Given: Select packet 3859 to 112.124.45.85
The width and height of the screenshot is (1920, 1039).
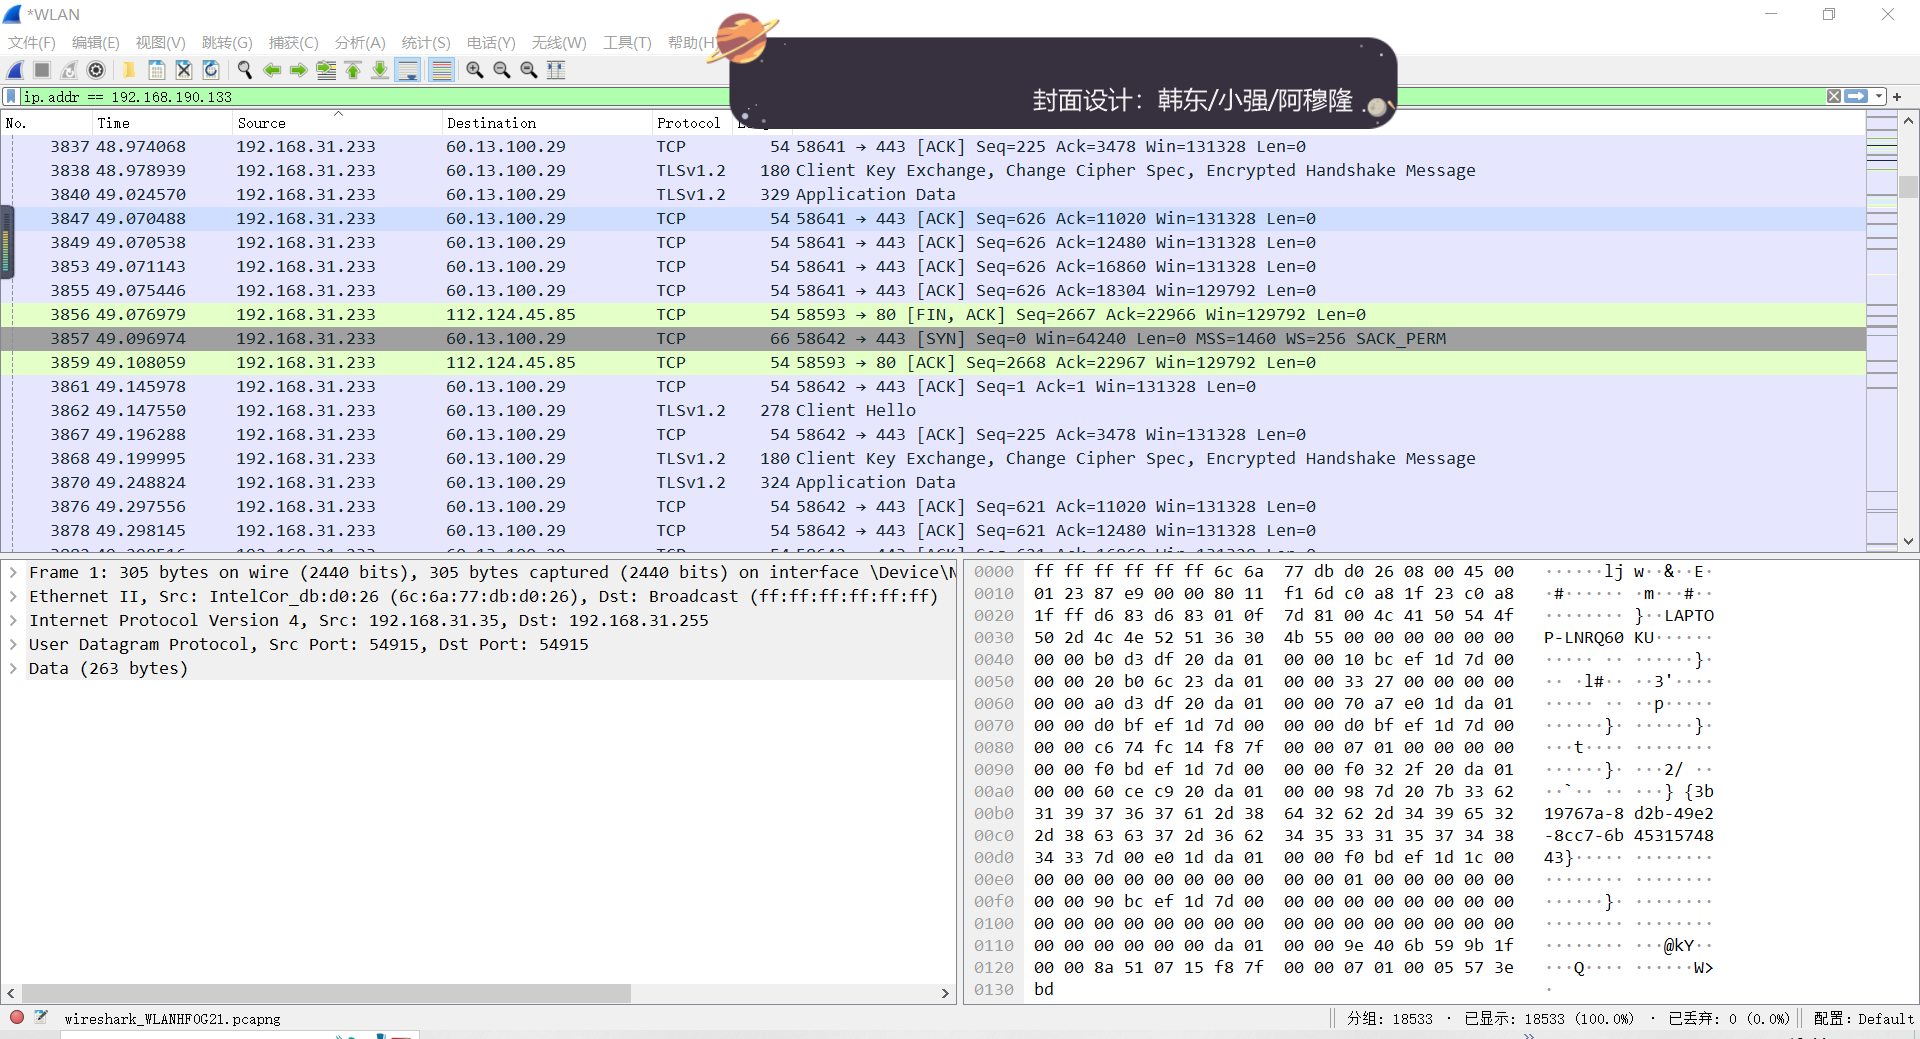Looking at the screenshot, I should [x=934, y=363].
